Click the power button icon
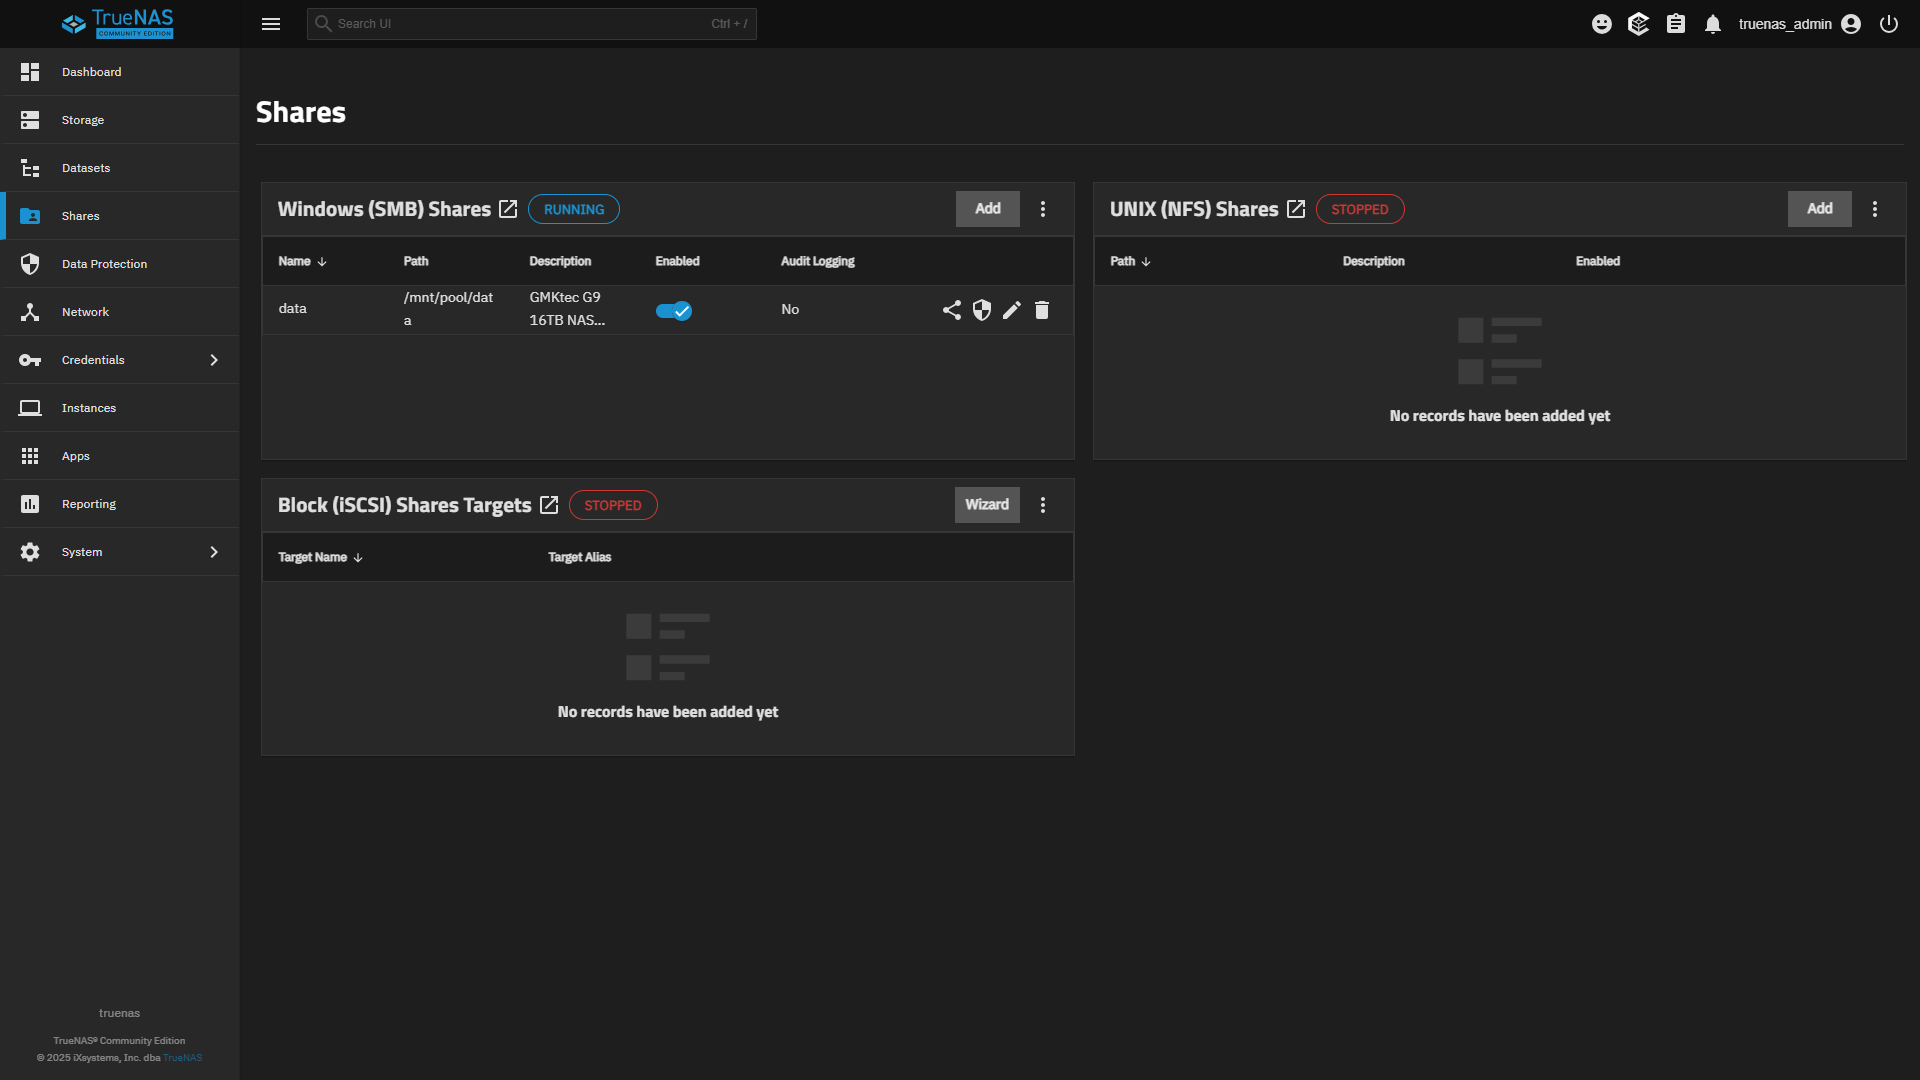This screenshot has height=1080, width=1920. [1888, 24]
